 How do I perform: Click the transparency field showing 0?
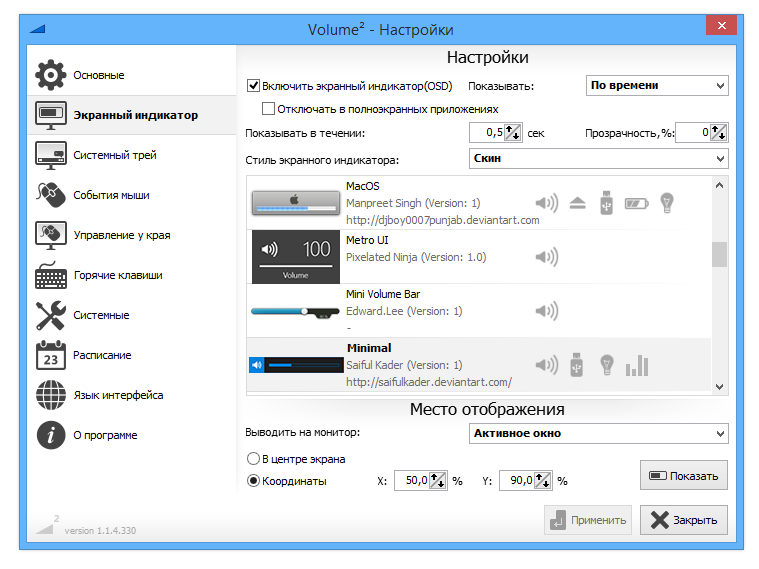(693, 133)
